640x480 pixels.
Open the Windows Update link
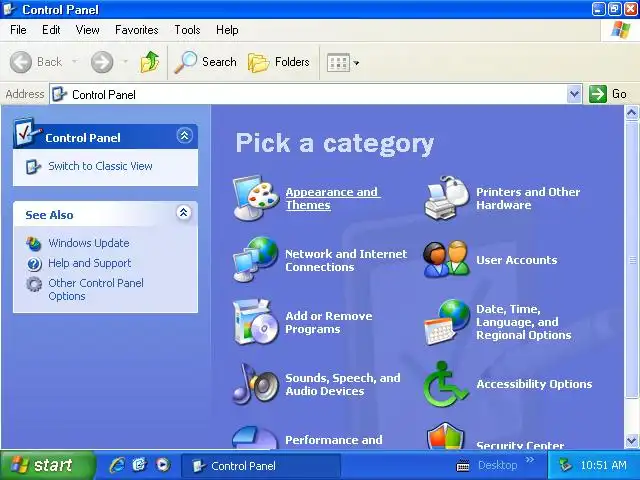[89, 243]
